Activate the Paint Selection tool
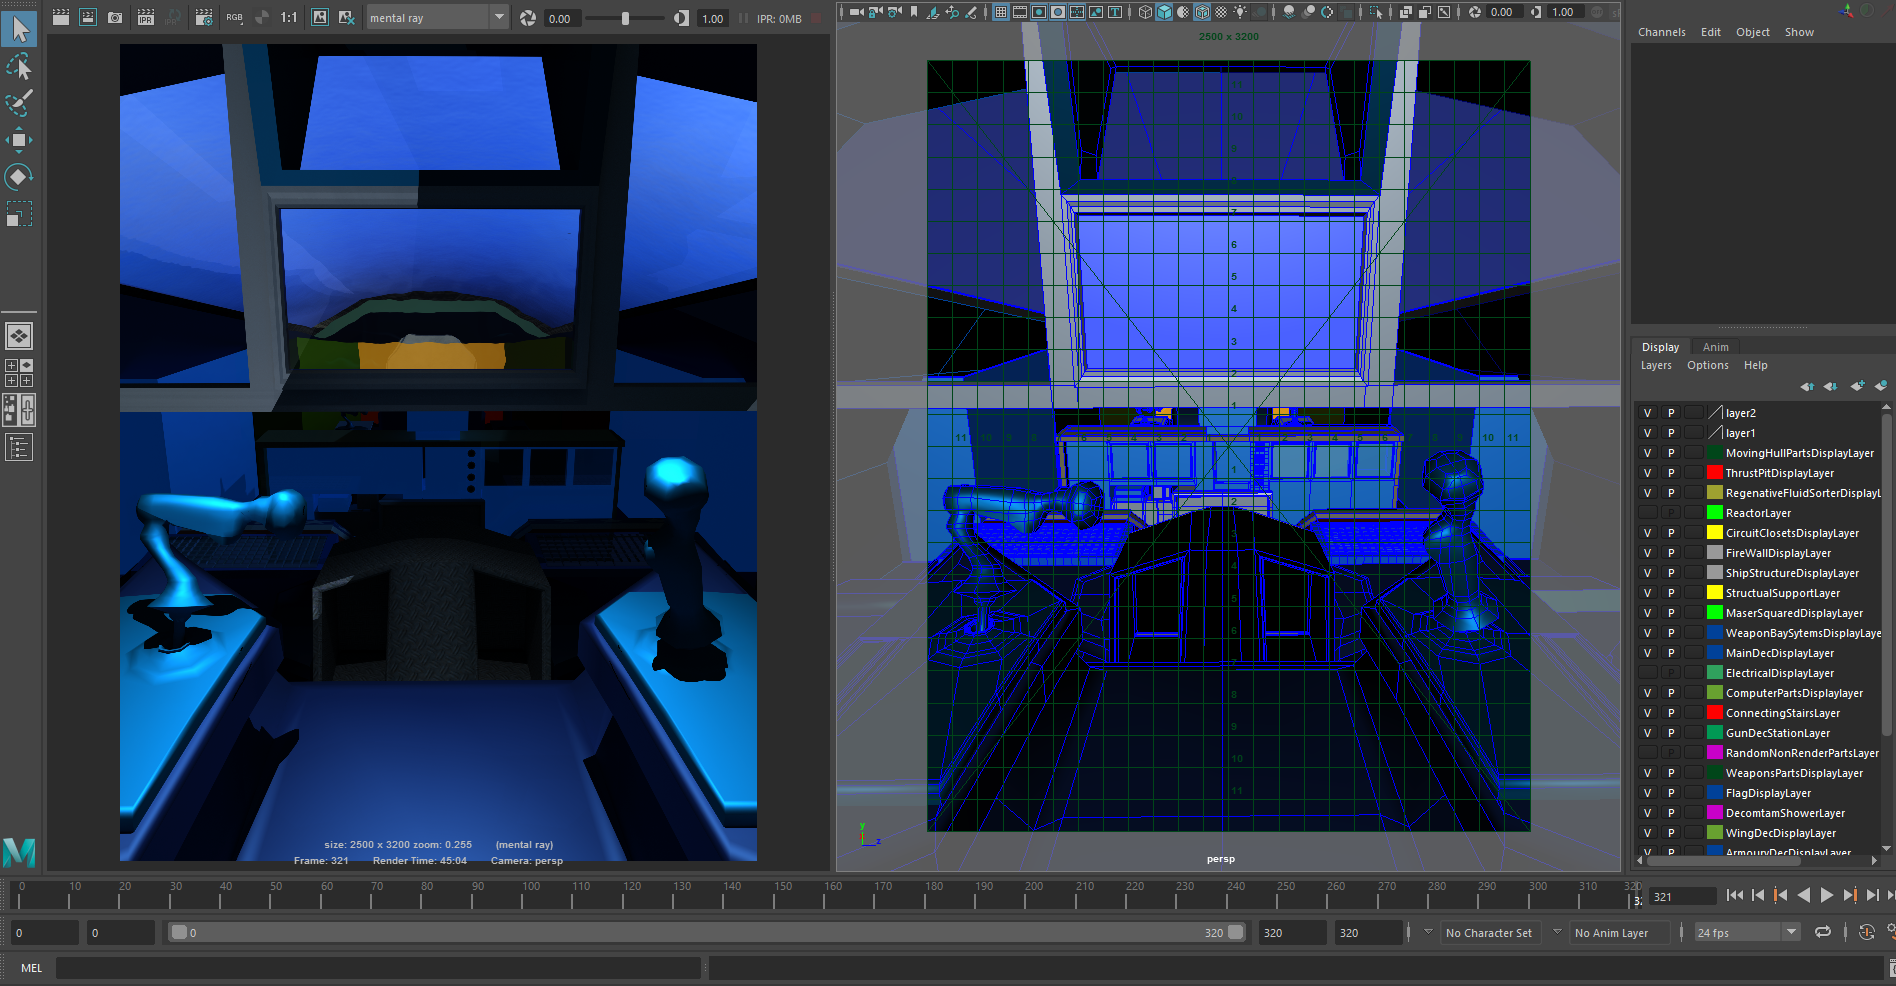1896x986 pixels. point(19,103)
